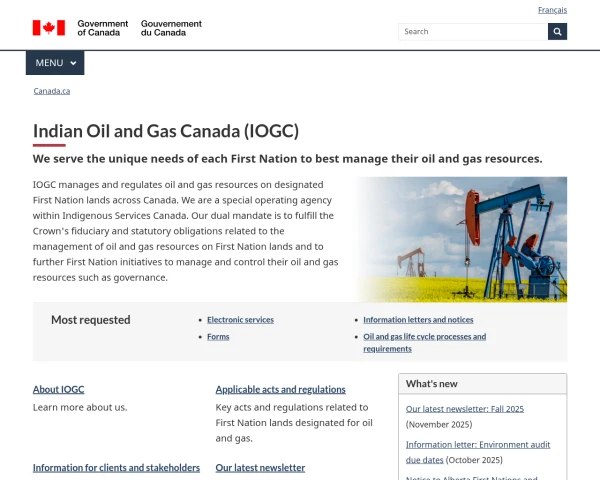Open the Our latest newsletter heading link
Viewport: 600px width, 480px height.
(260, 467)
